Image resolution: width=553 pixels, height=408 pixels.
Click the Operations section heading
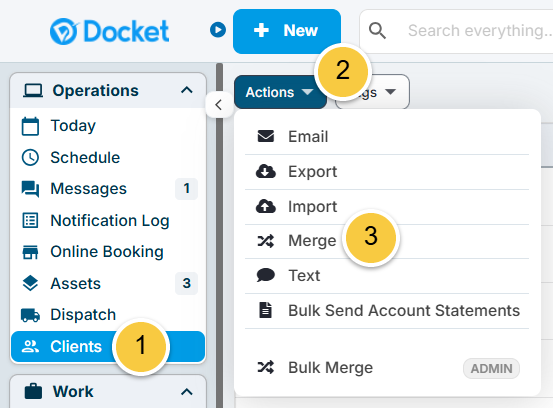pos(96,91)
